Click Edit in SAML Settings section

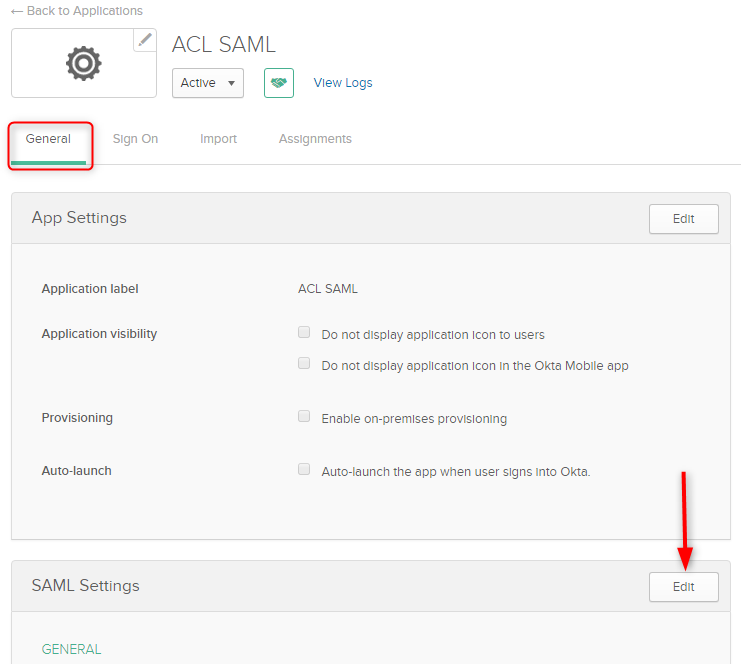pyautogui.click(x=684, y=587)
